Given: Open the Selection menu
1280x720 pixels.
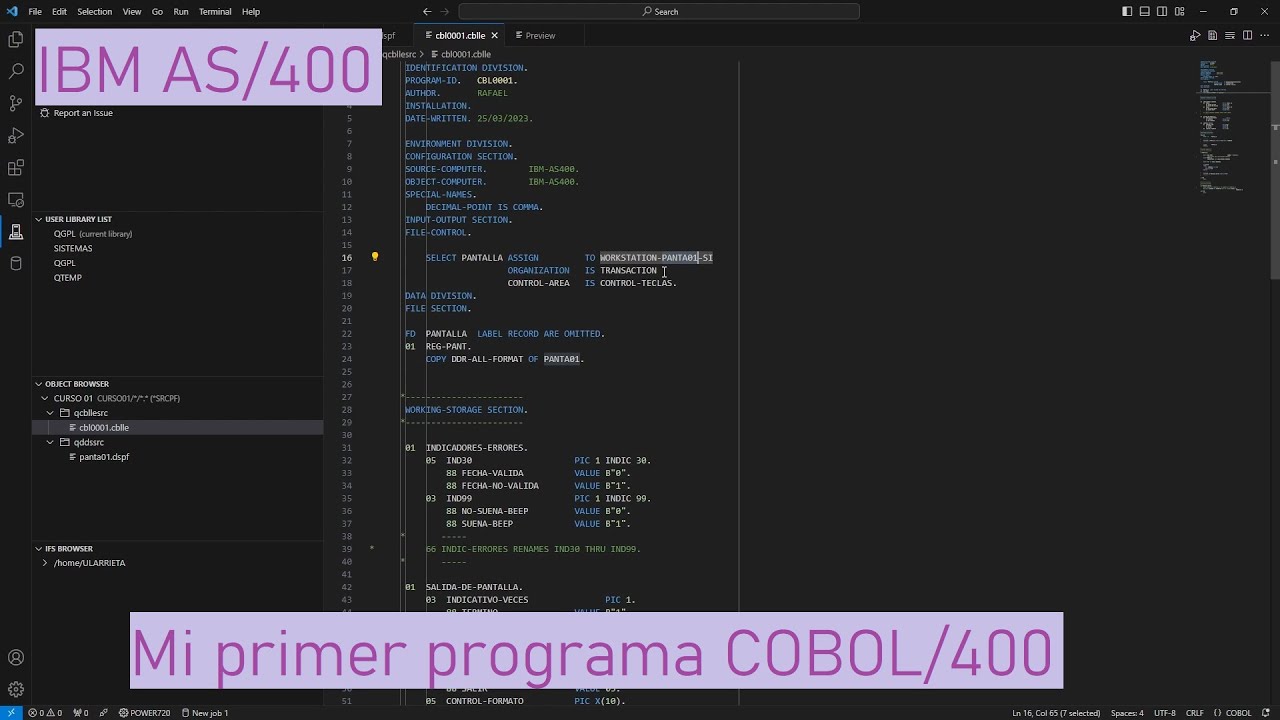Looking at the screenshot, I should (x=95, y=12).
